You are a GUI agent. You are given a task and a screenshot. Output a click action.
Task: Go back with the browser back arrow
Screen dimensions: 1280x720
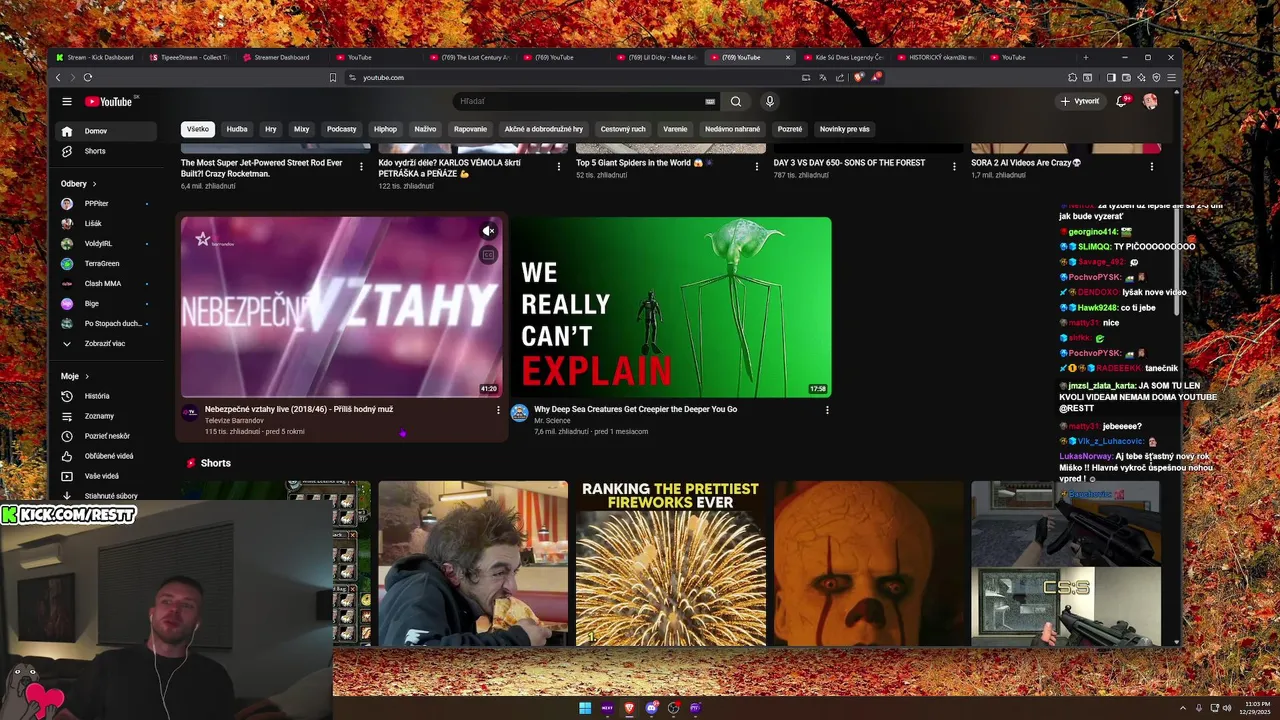click(58, 77)
